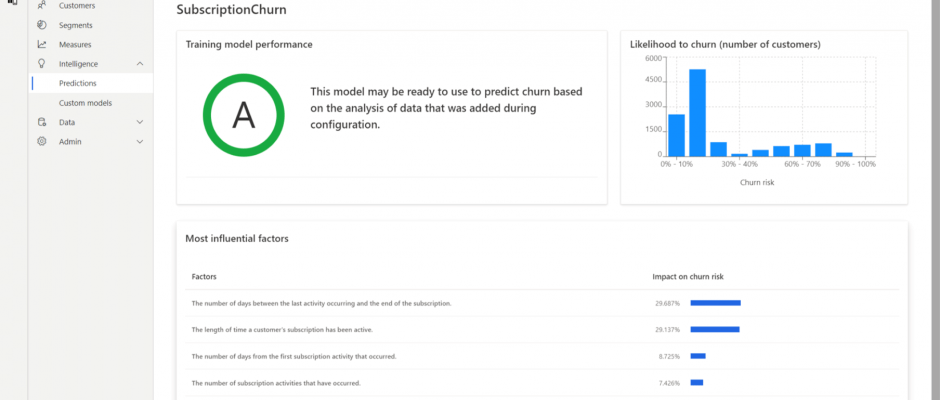
Task: Select the subscription length factor row
Action: click(542, 329)
